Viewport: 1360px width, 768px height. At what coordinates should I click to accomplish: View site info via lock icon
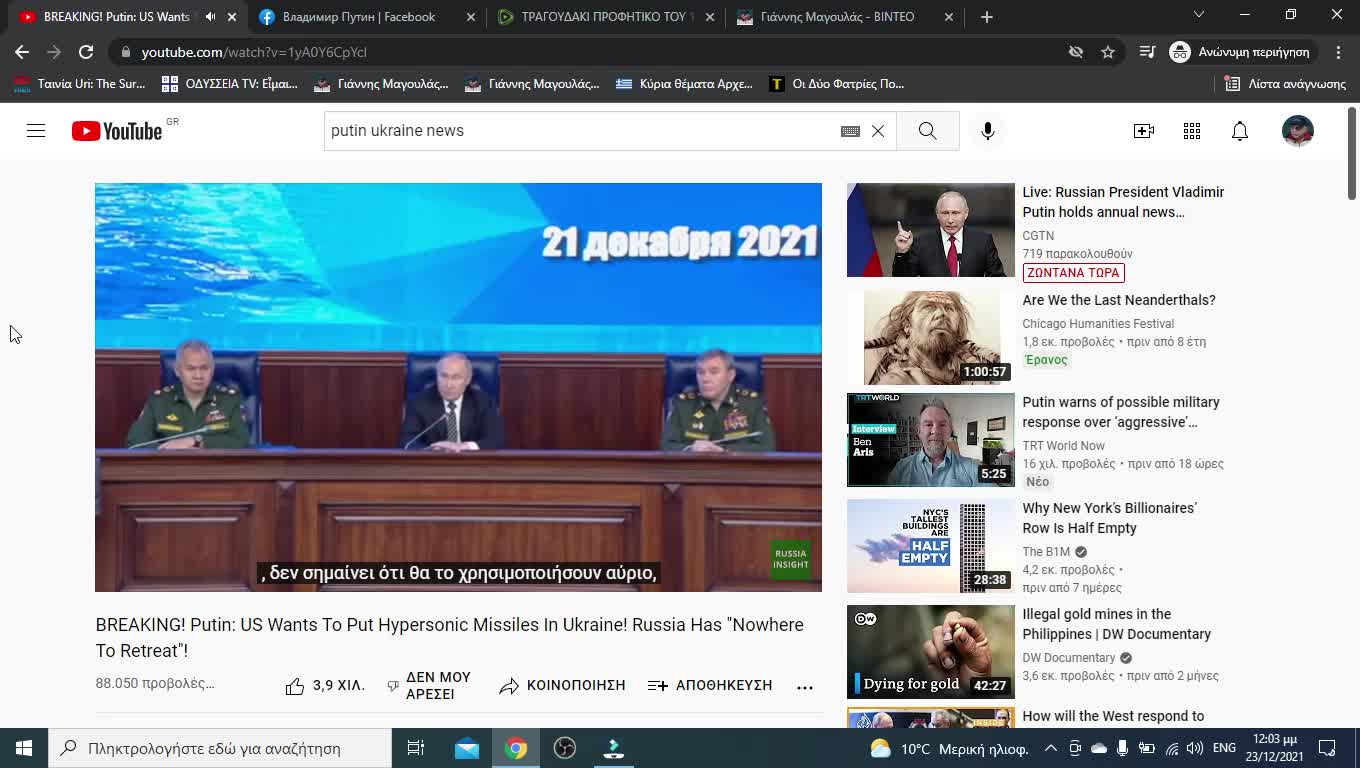click(x=124, y=52)
